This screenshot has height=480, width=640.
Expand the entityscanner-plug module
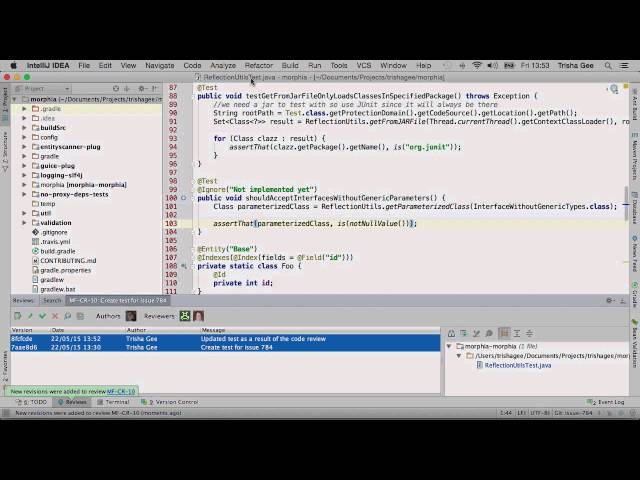point(24,147)
